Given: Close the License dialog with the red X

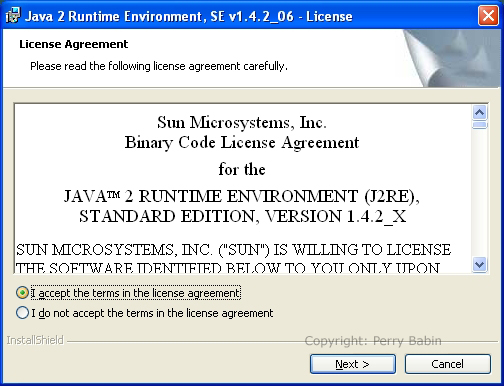Looking at the screenshot, I should 488,16.
